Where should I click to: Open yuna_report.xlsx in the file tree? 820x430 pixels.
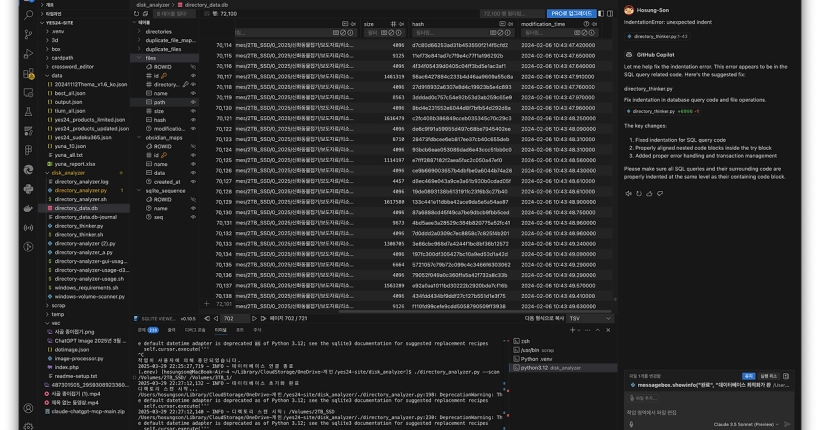76,164
